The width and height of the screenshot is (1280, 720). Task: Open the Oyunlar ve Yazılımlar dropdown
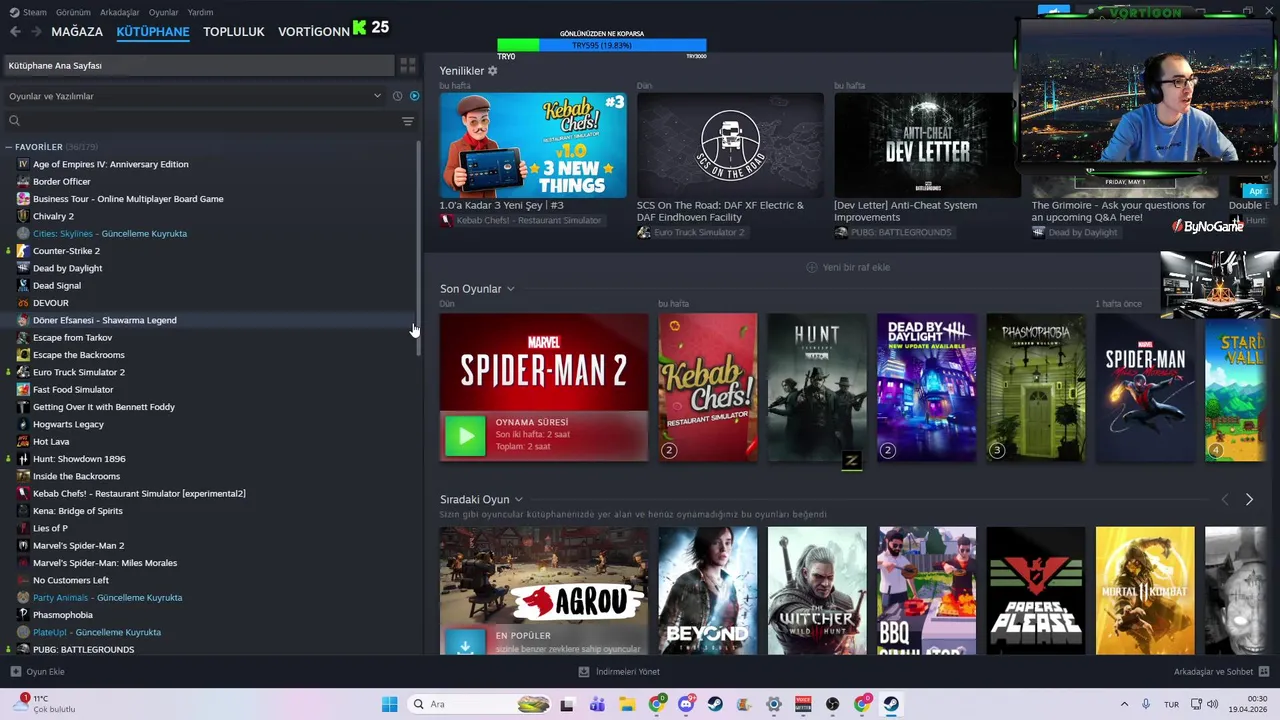point(195,96)
